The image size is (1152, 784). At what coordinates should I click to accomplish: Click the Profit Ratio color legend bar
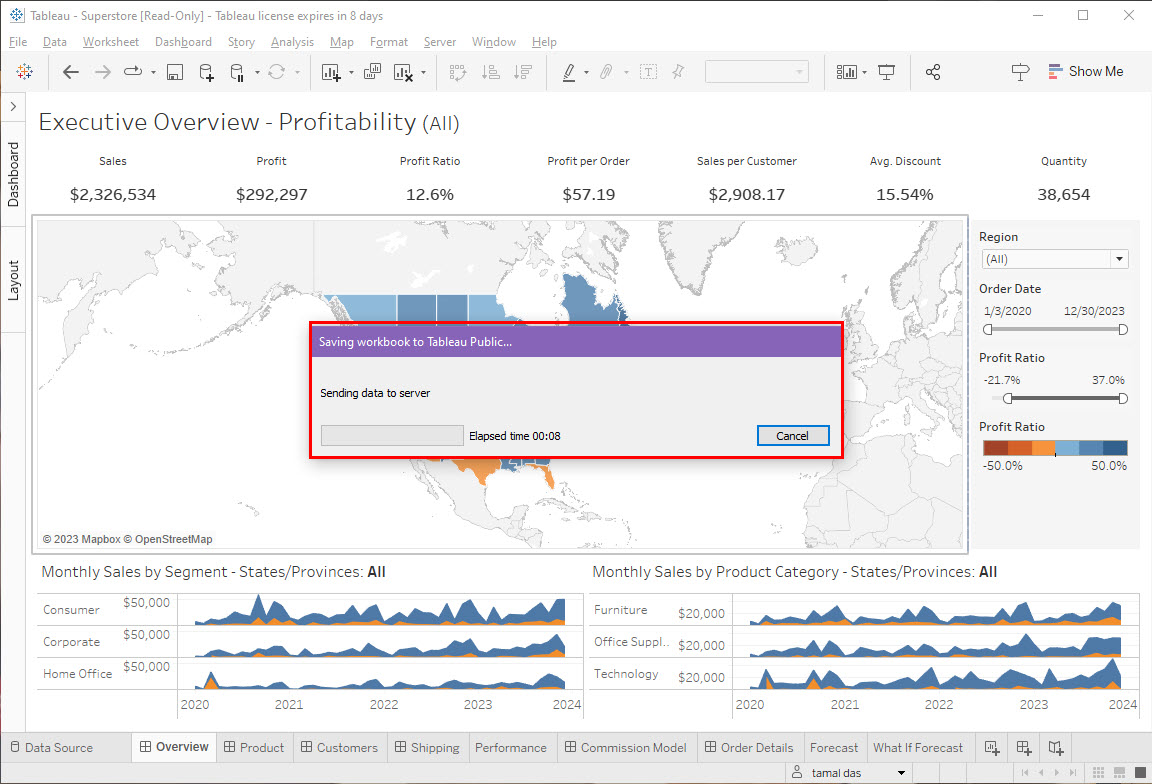tap(1055, 448)
